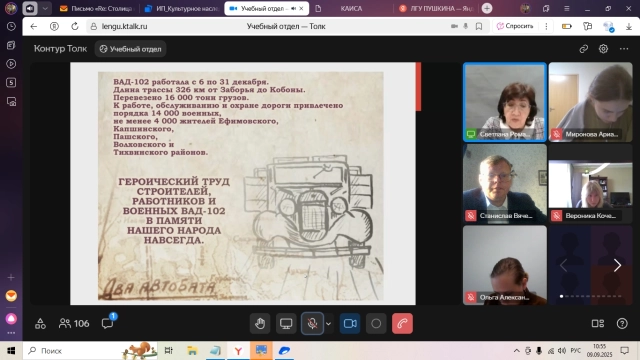The height and width of the screenshot is (360, 640).
Task: Raise hand in the meeting
Action: click(x=260, y=324)
